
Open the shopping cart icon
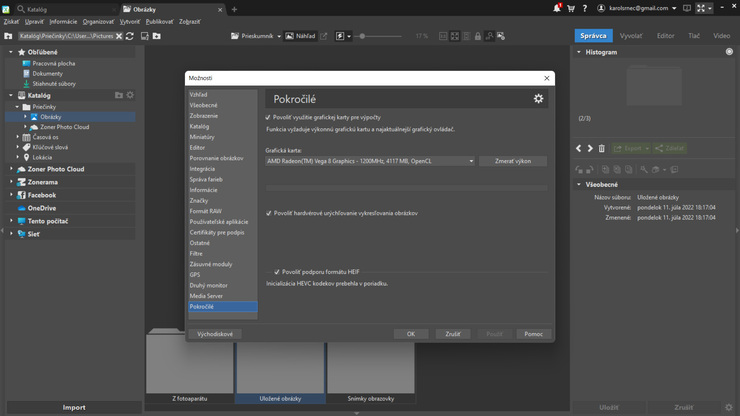click(x=571, y=8)
